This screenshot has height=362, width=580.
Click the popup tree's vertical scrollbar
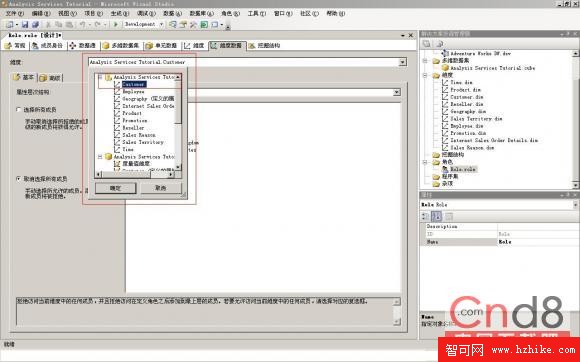178,122
